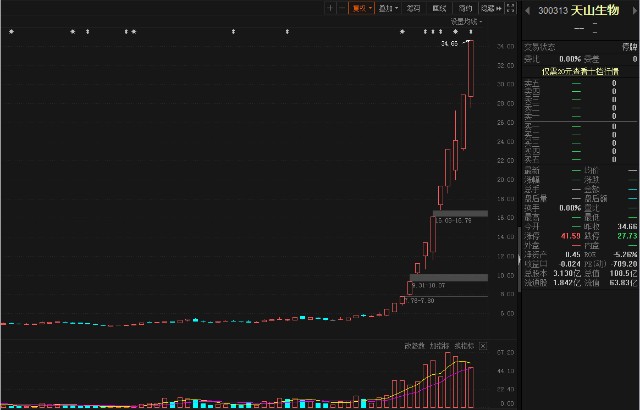Select the 画线 drawing tool in the toolbar
The image size is (640, 410).
point(438,8)
